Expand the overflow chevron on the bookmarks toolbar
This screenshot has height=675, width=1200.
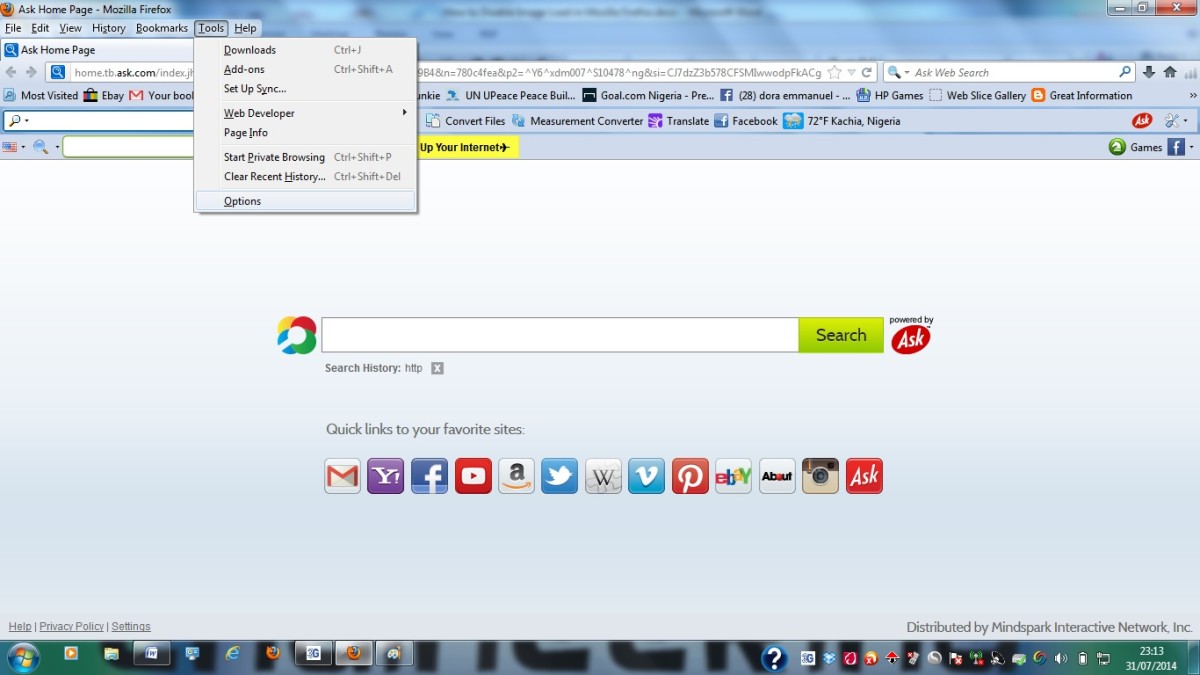[x=1191, y=94]
